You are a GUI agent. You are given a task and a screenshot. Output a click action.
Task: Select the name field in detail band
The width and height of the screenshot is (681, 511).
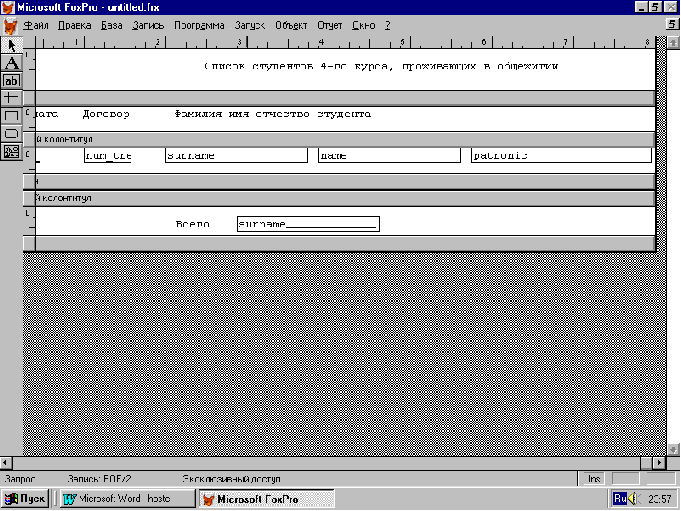(389, 155)
